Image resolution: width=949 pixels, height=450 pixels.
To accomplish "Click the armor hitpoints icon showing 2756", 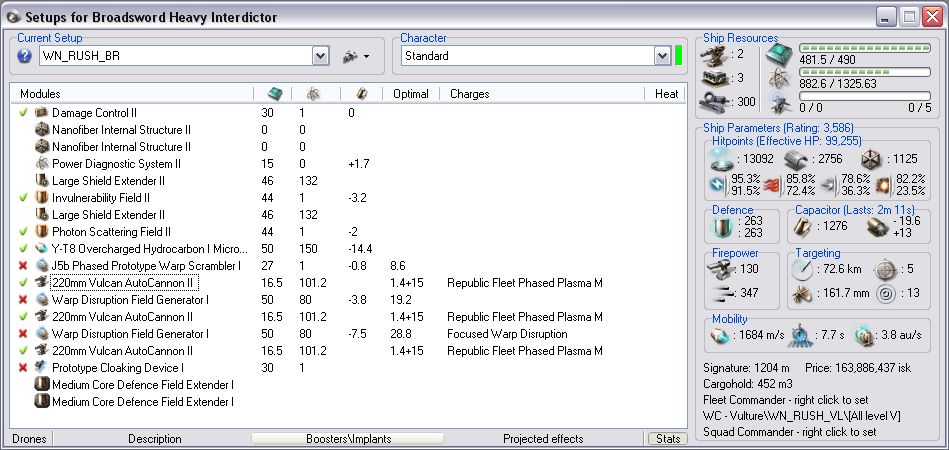I will pos(795,159).
